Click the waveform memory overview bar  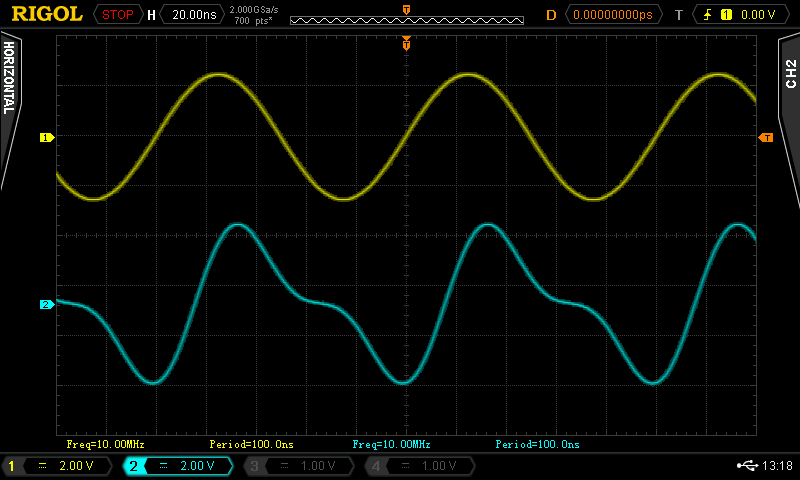coord(407,20)
